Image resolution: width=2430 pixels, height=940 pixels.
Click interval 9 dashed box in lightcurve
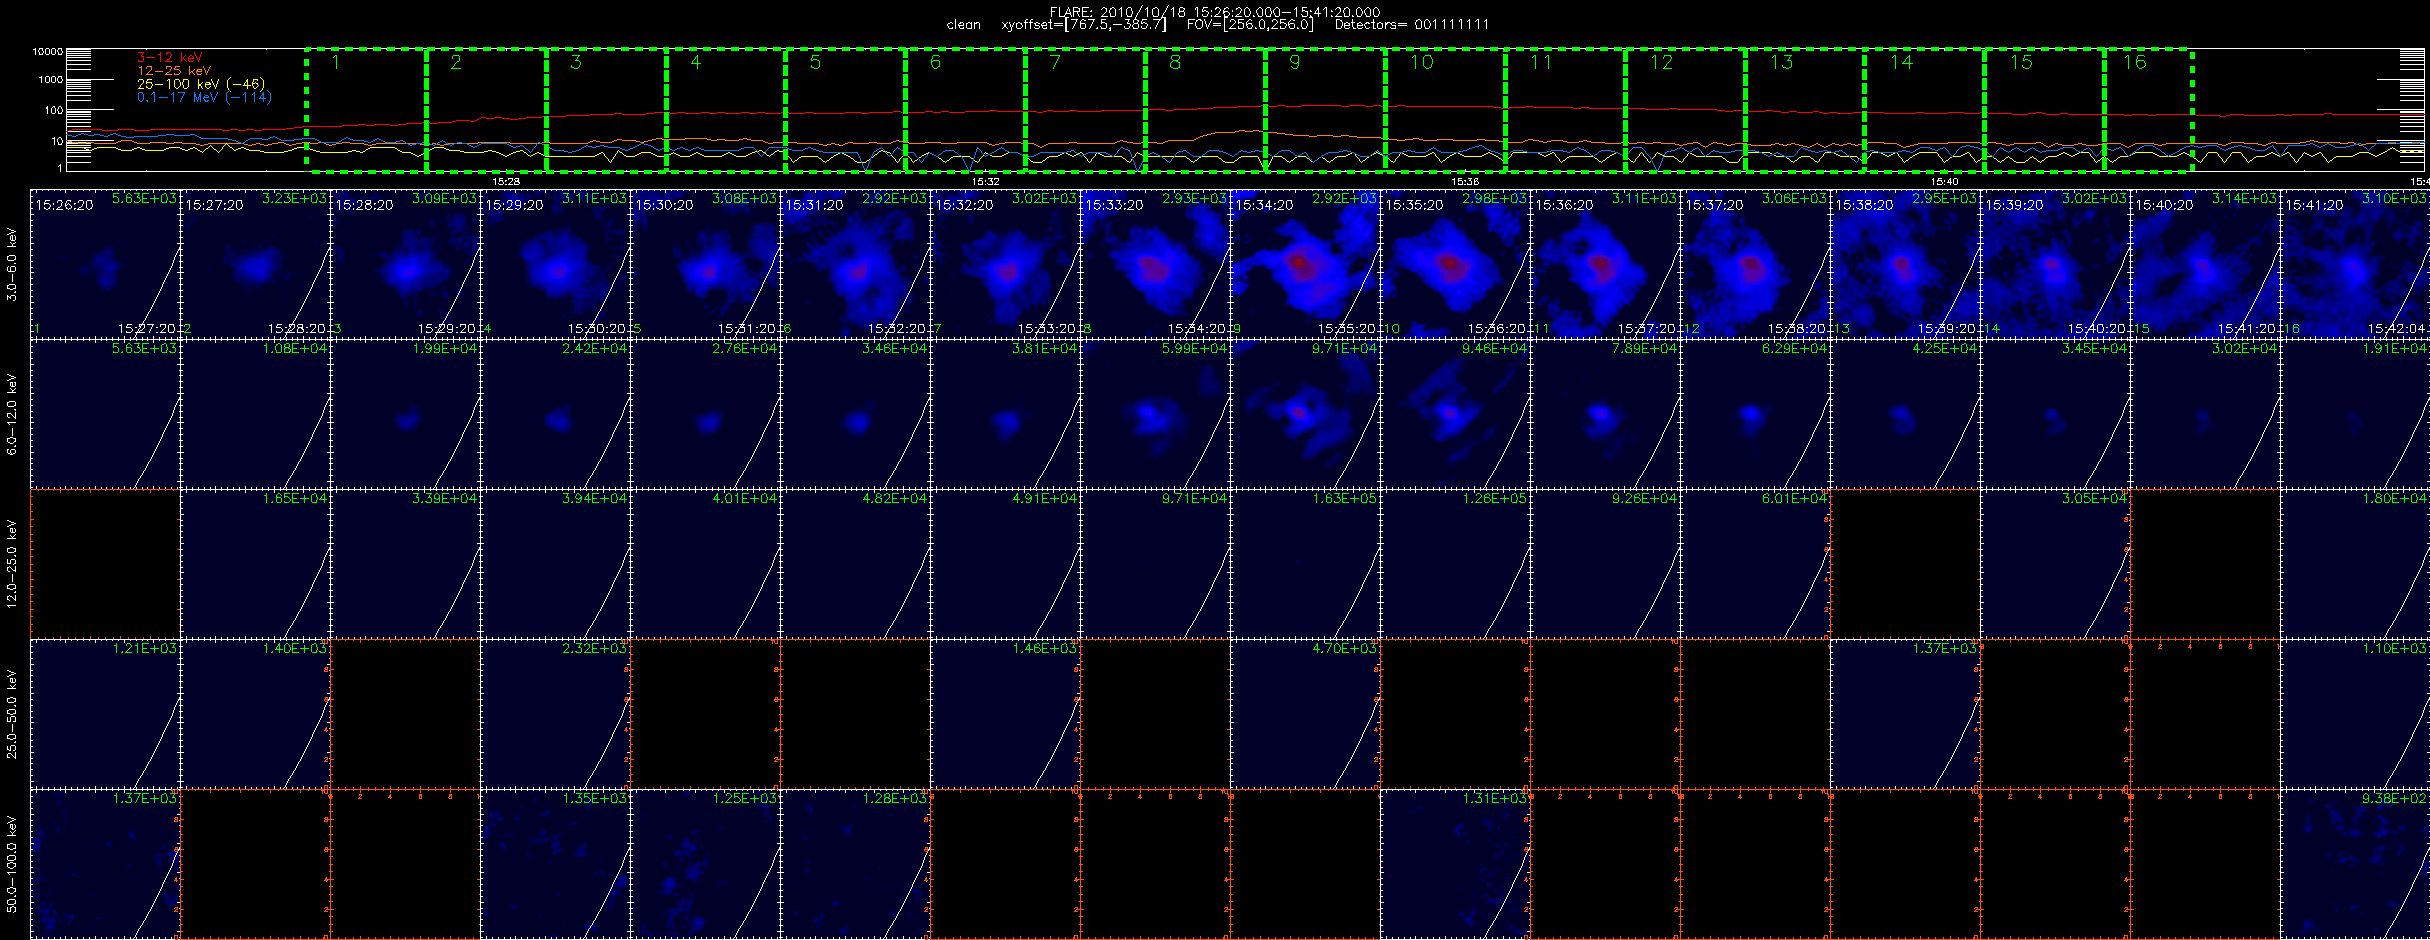pyautogui.click(x=1326, y=110)
